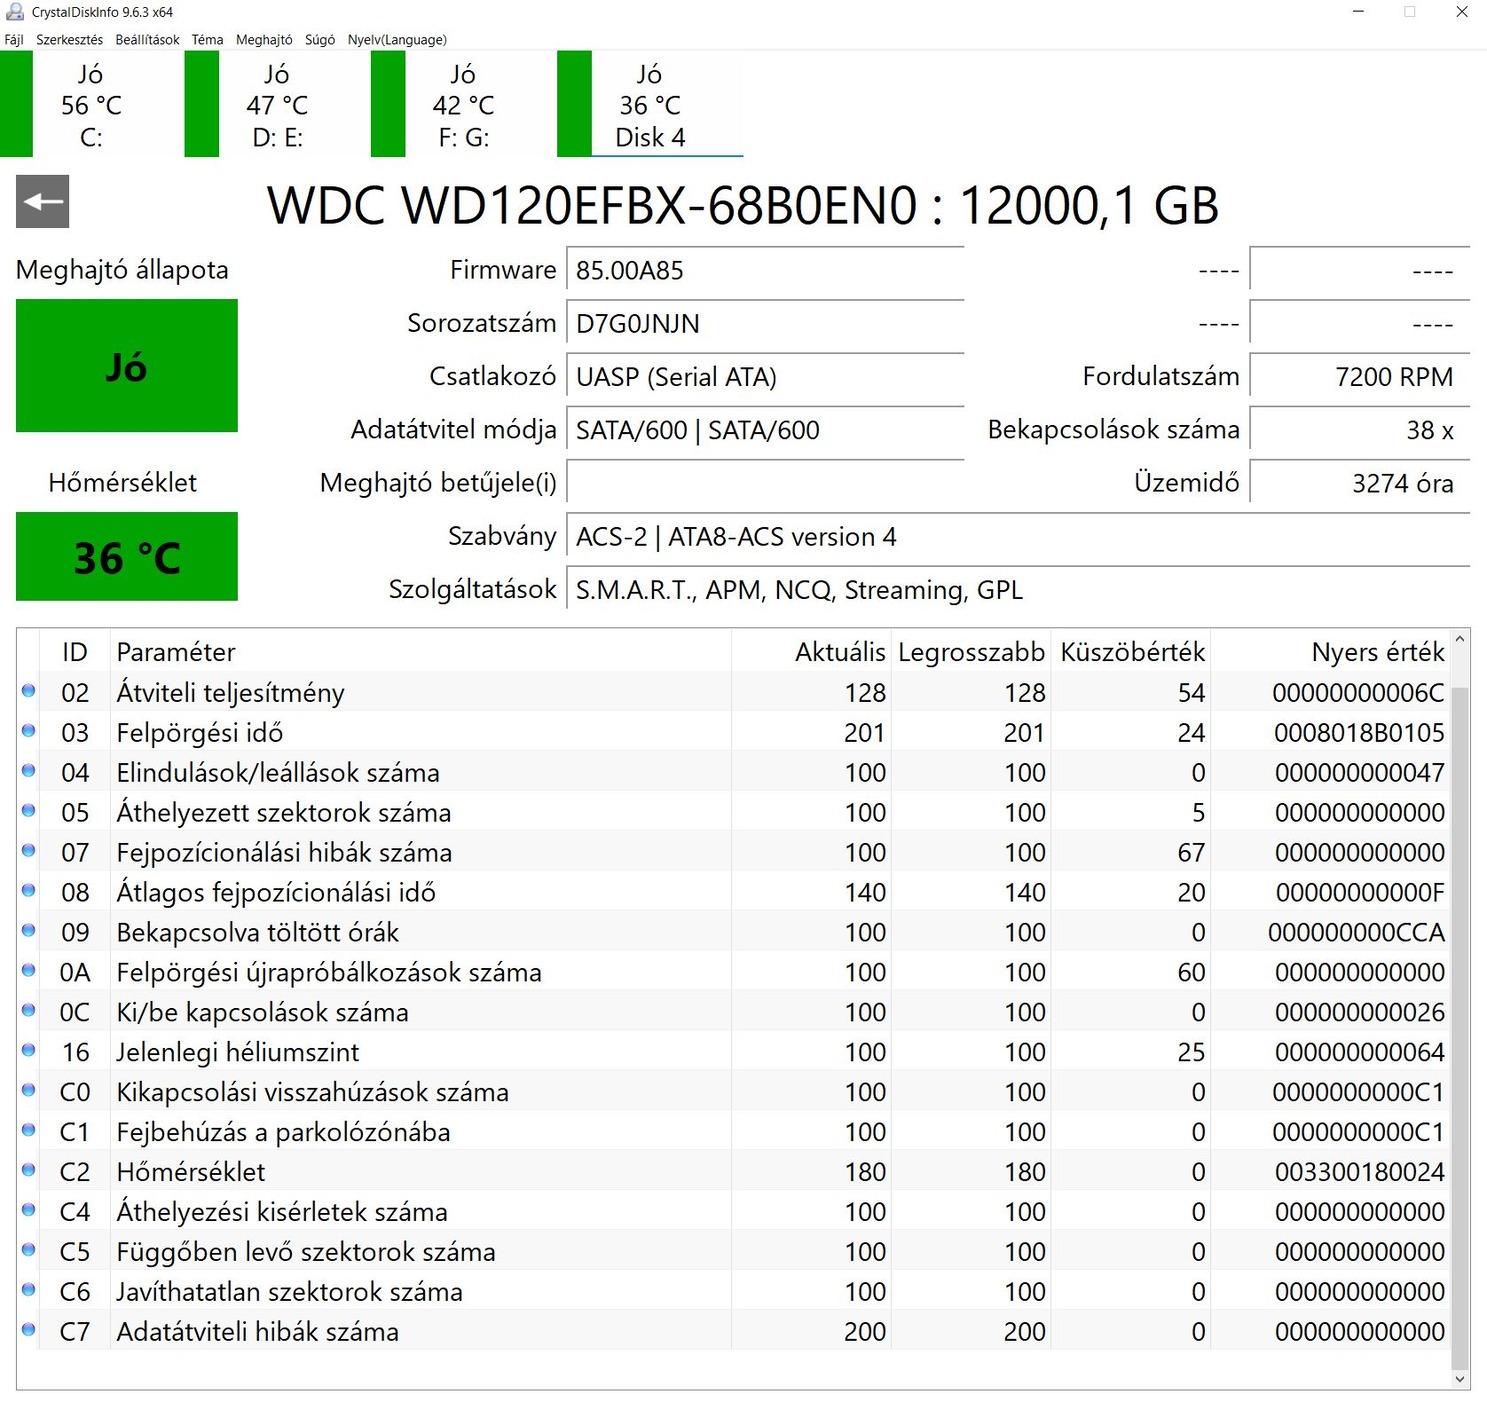Viewport: 1487px width, 1410px height.
Task: Open the Fájl menu
Action: point(14,40)
